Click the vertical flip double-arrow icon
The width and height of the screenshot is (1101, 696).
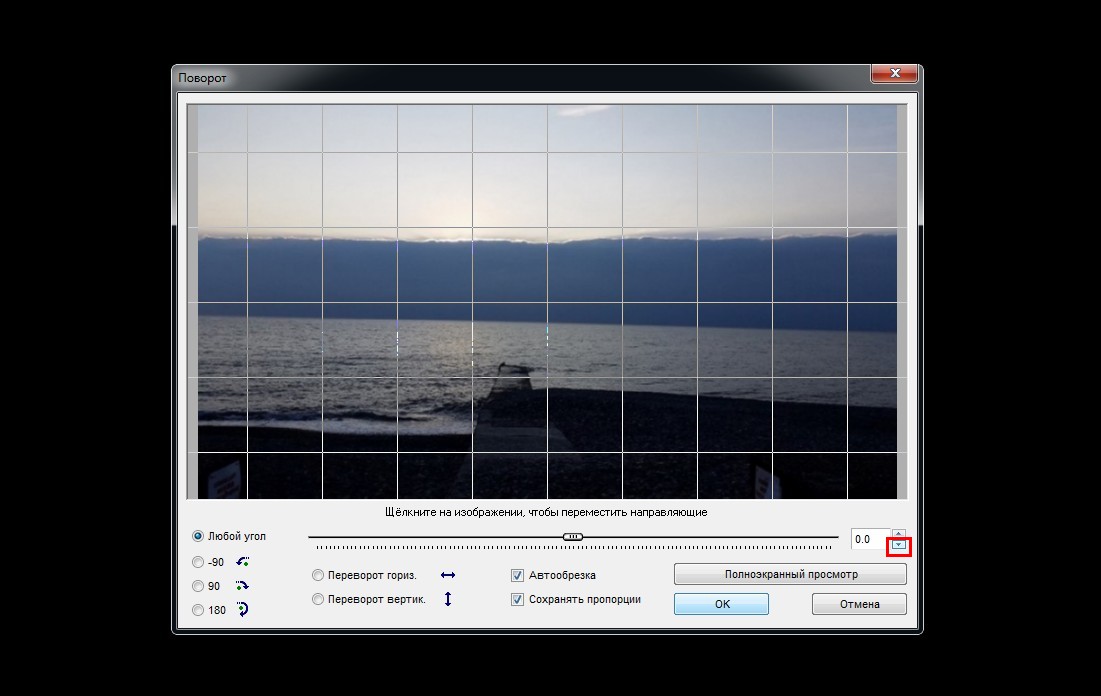click(x=448, y=599)
